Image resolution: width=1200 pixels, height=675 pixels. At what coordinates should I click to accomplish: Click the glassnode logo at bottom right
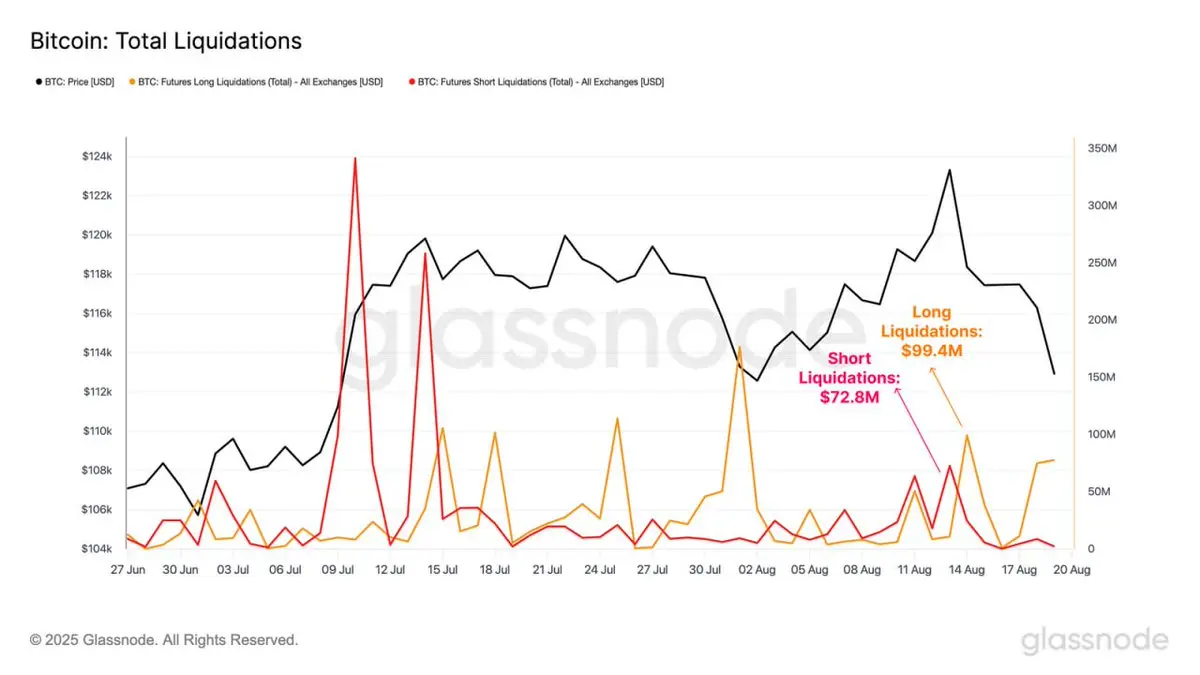[x=1094, y=640]
